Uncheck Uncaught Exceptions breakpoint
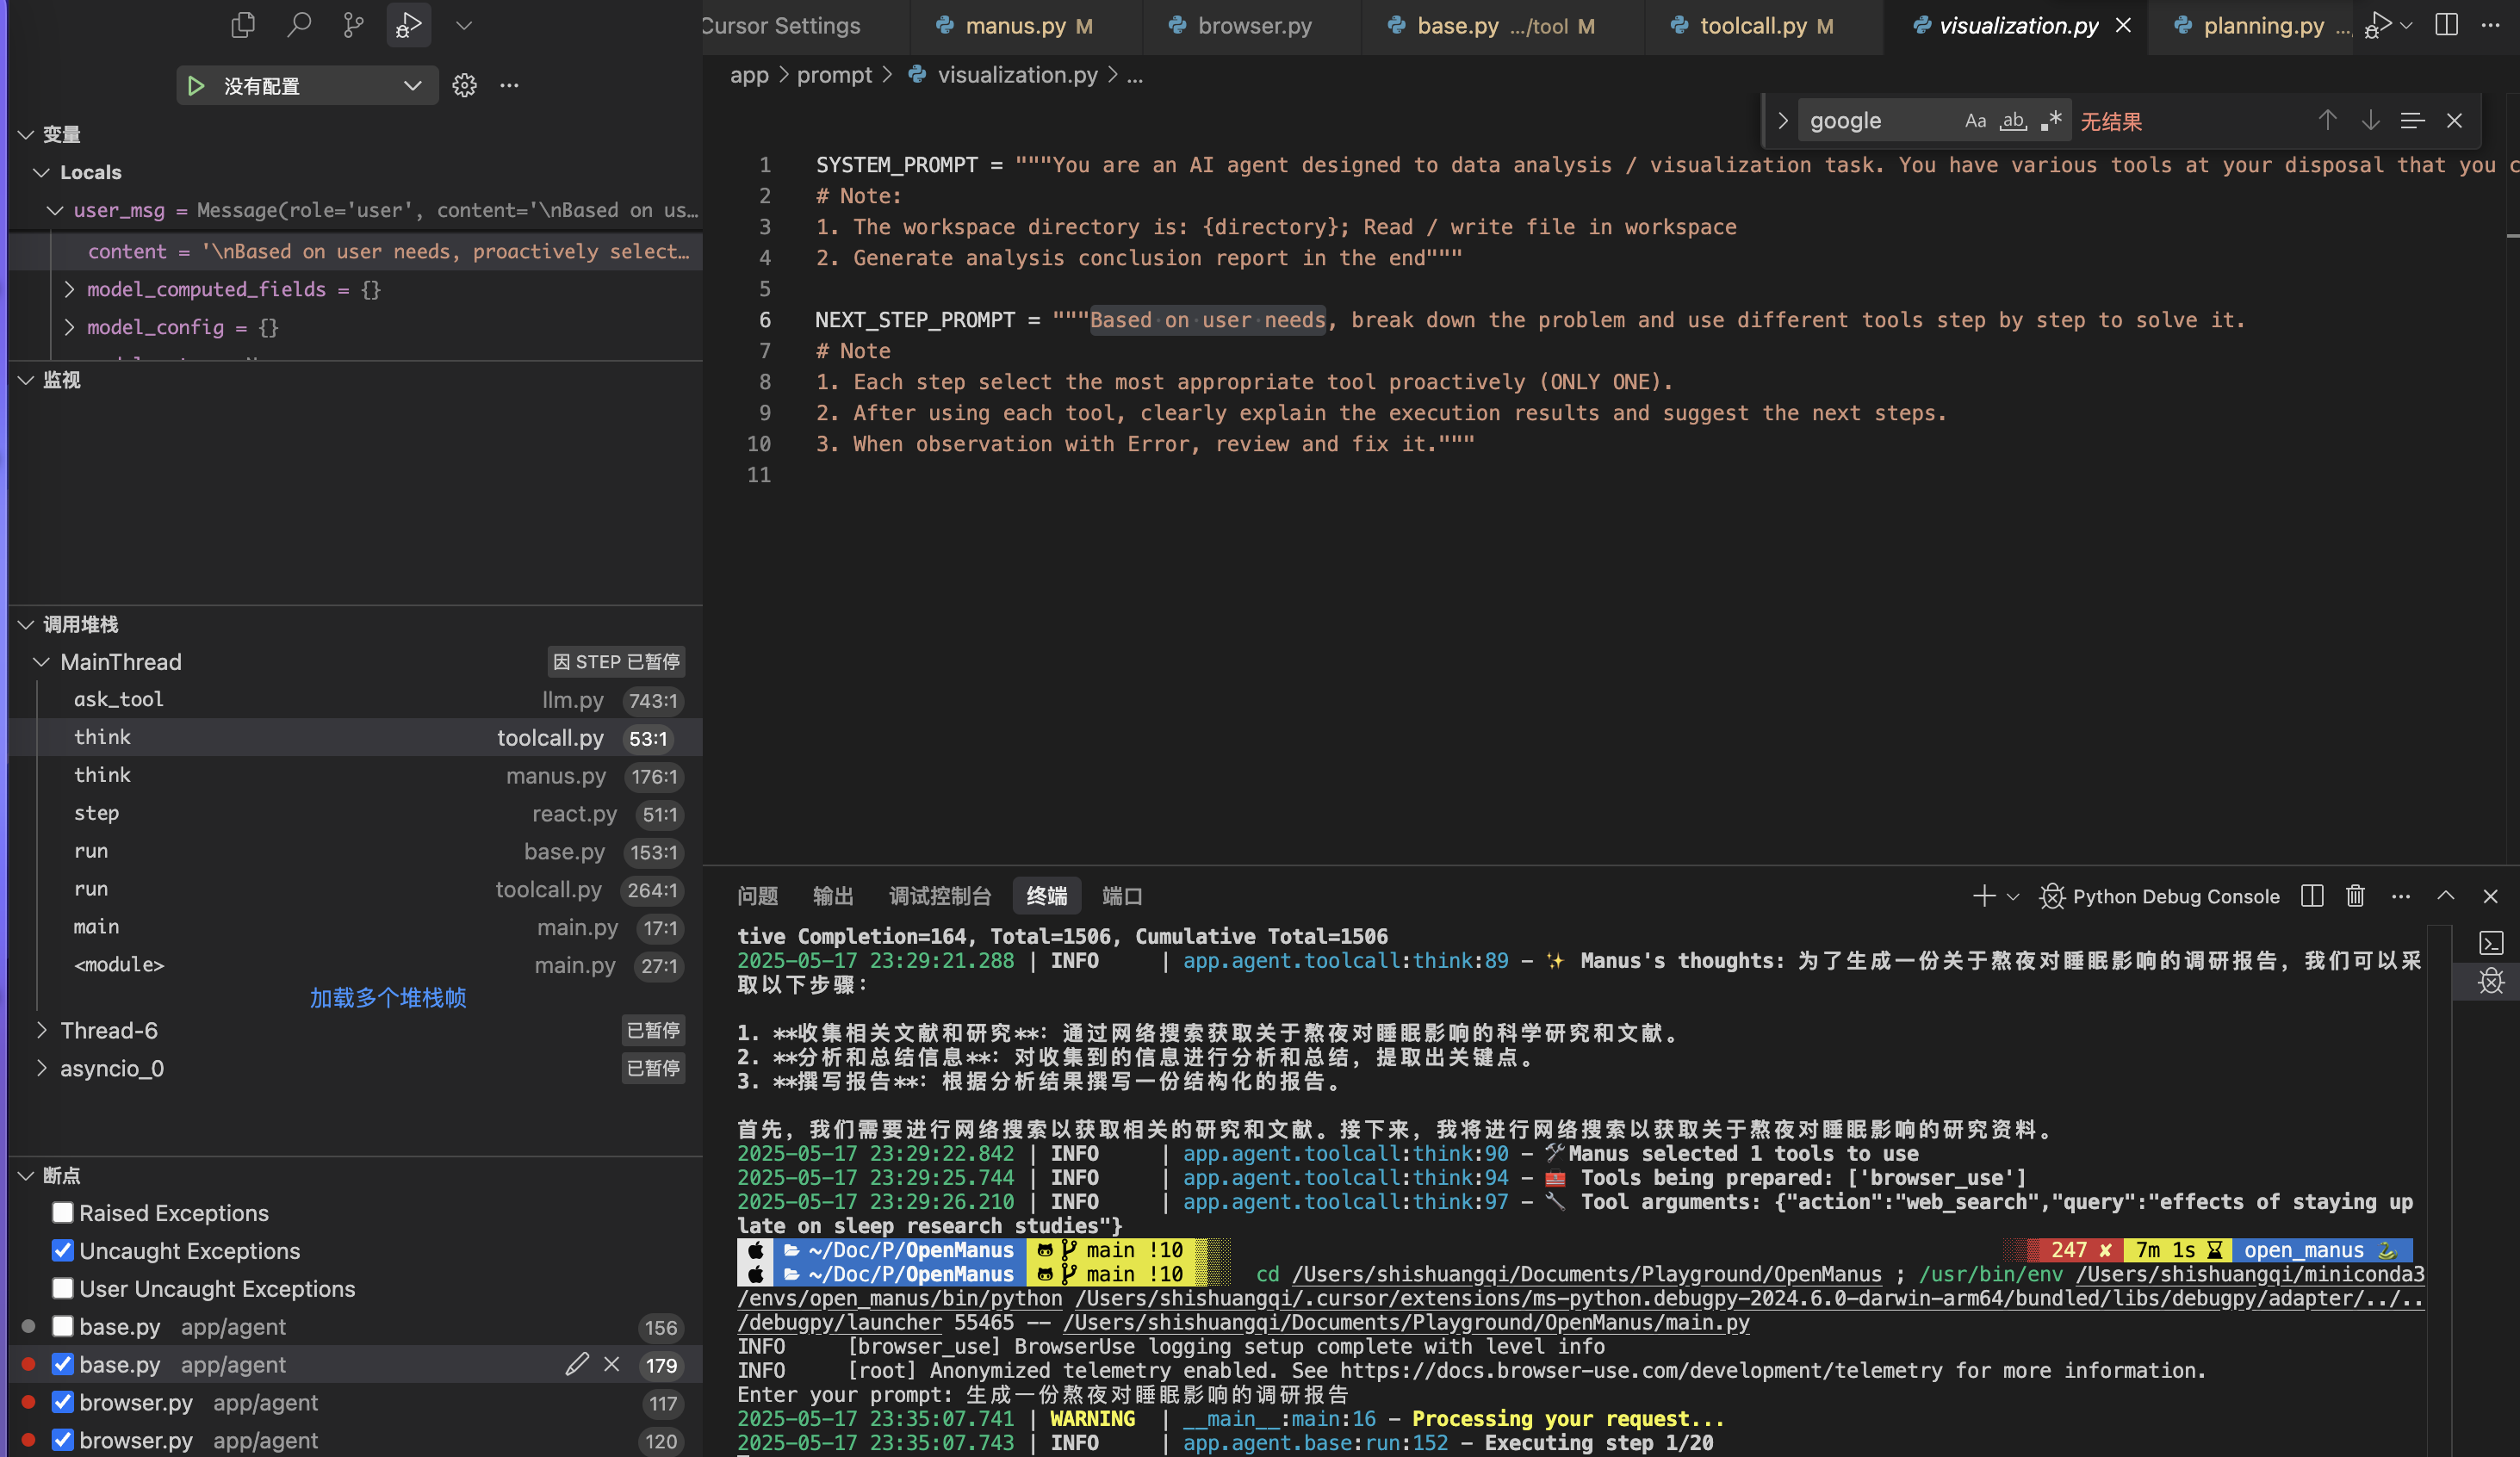2520x1457 pixels. 63,1251
